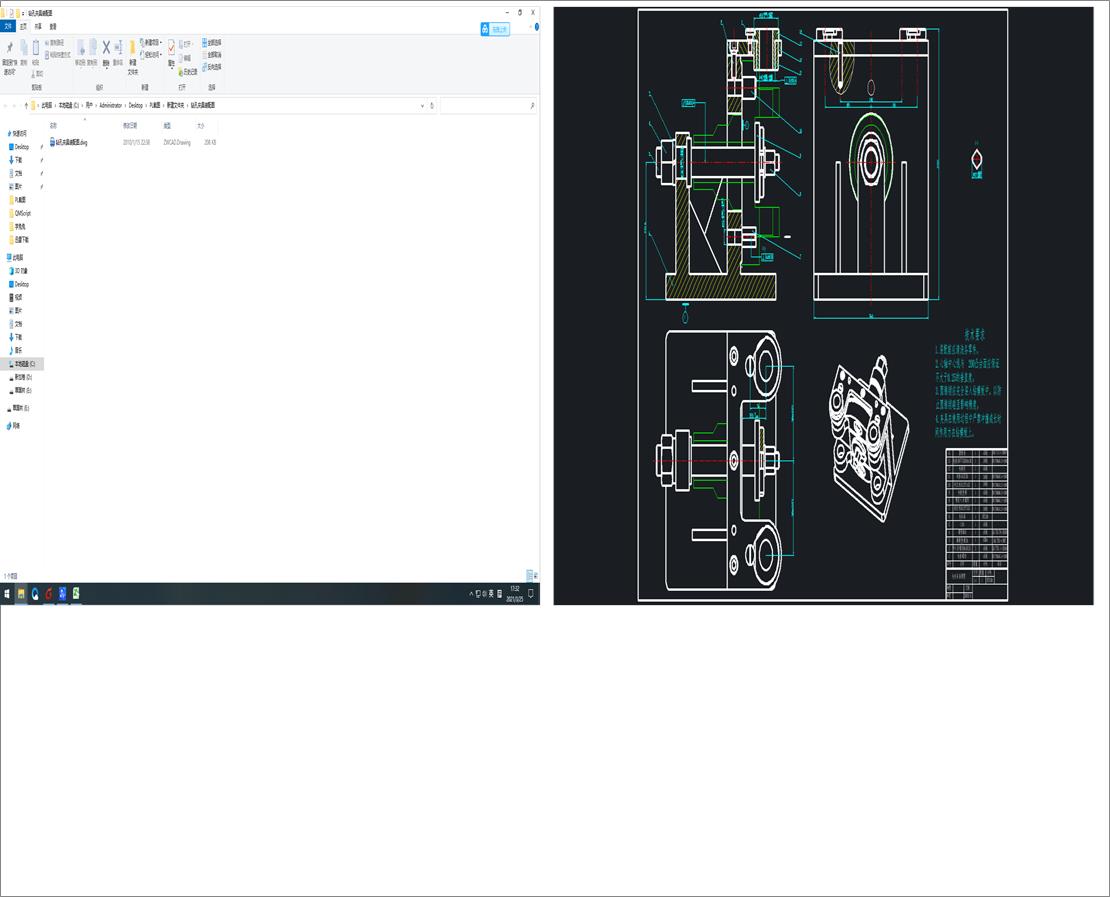Click Select all (全部选择) in ribbon
Screen dimensions: 1110x897
click(212, 42)
